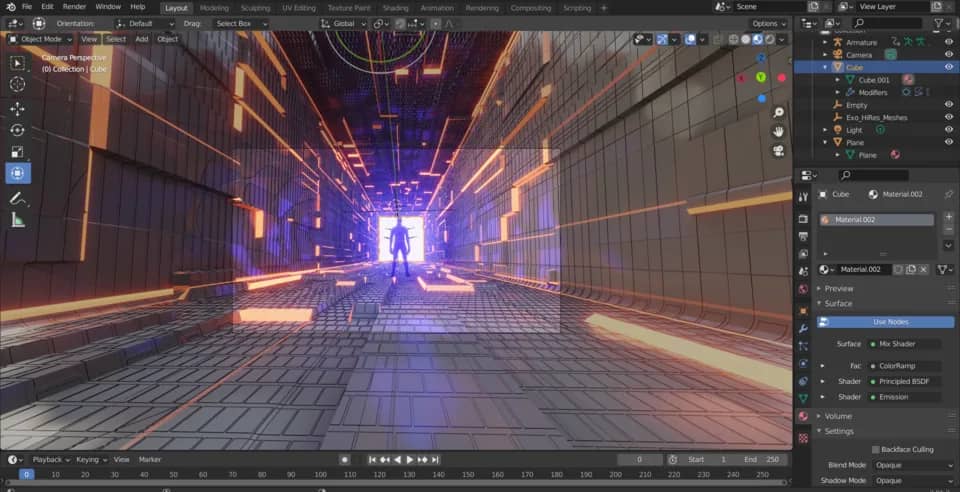The image size is (960, 492).
Task: Expand the Armature tree item
Action: [x=825, y=42]
